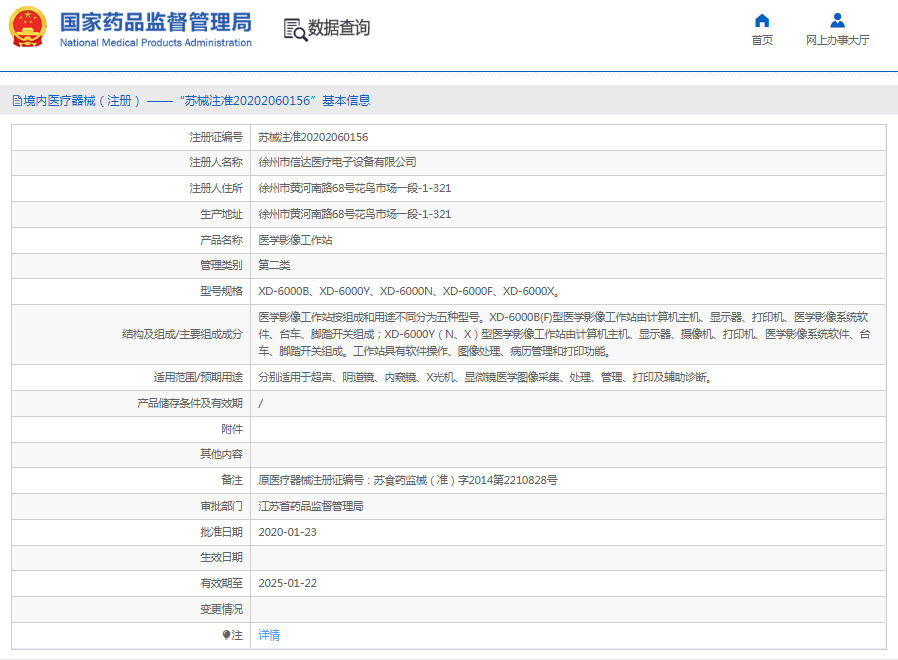Click the model list starting with XD-6000B
The image size is (898, 660).
[409, 292]
